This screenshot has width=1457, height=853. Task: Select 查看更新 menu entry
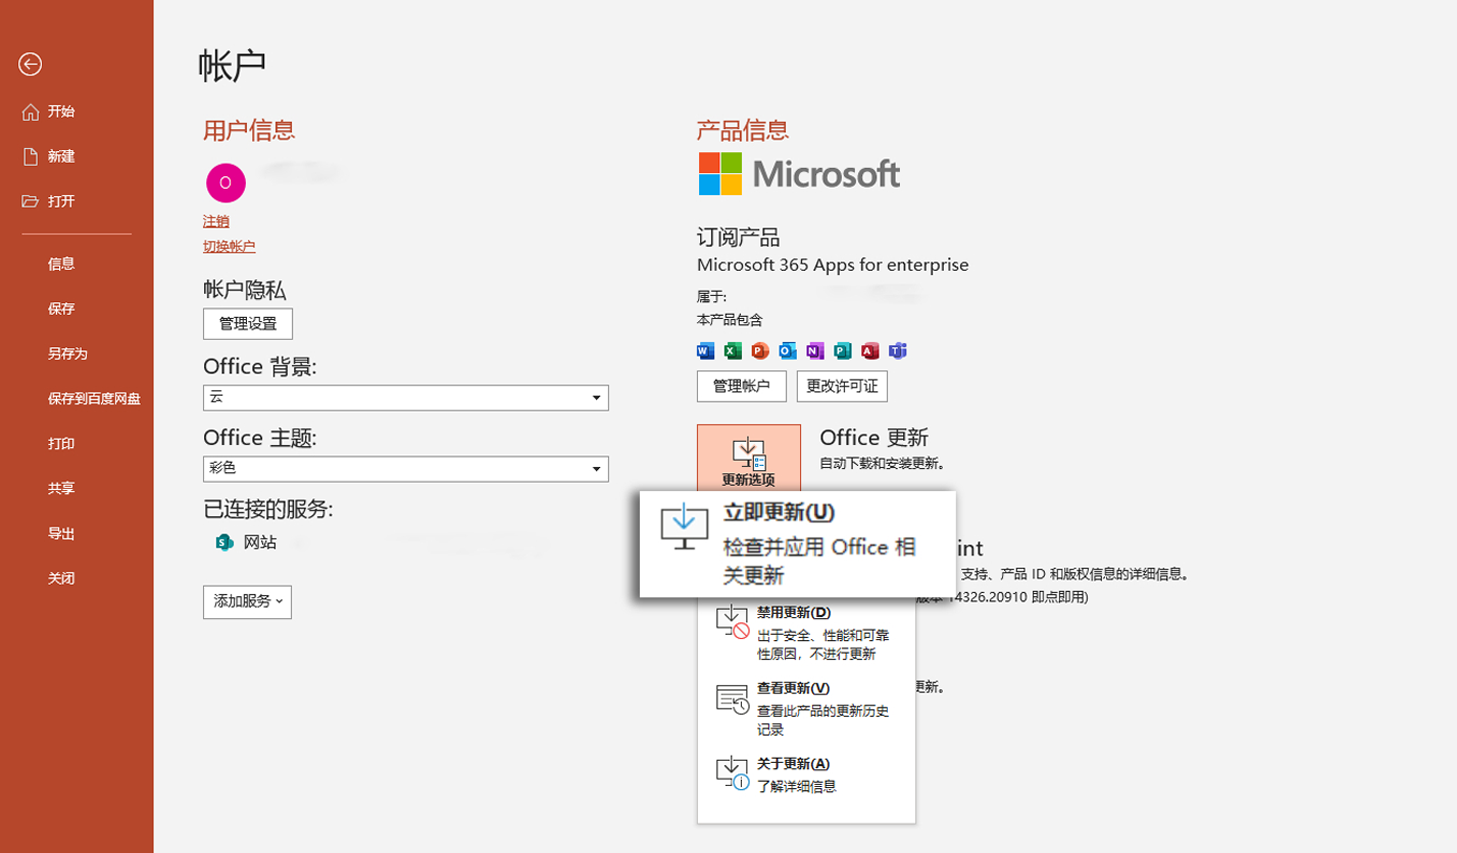[806, 708]
